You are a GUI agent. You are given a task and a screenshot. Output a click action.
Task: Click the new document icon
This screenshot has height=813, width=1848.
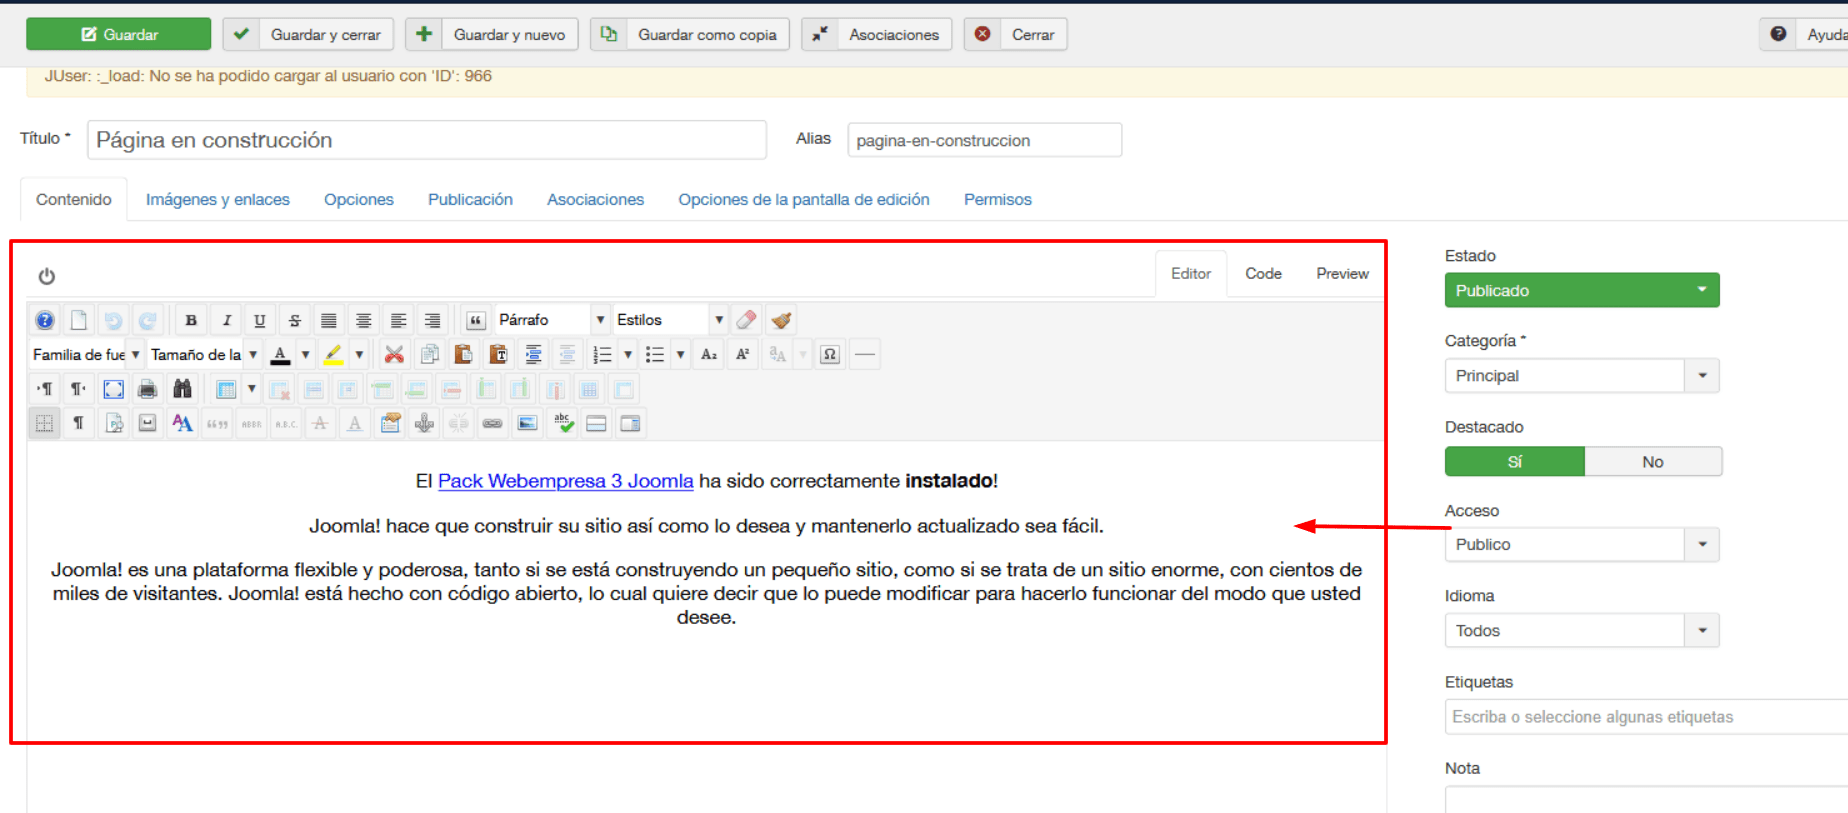[x=79, y=320]
